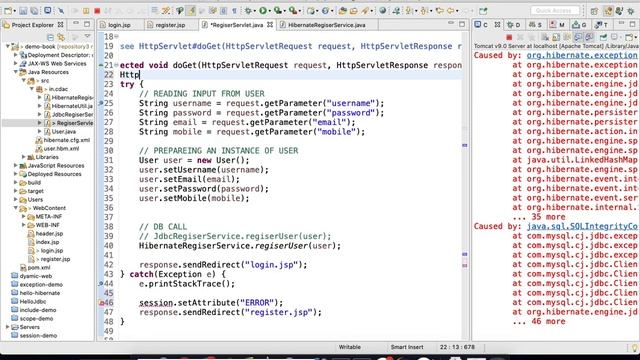Terminate server with console red stop icon

509,37
